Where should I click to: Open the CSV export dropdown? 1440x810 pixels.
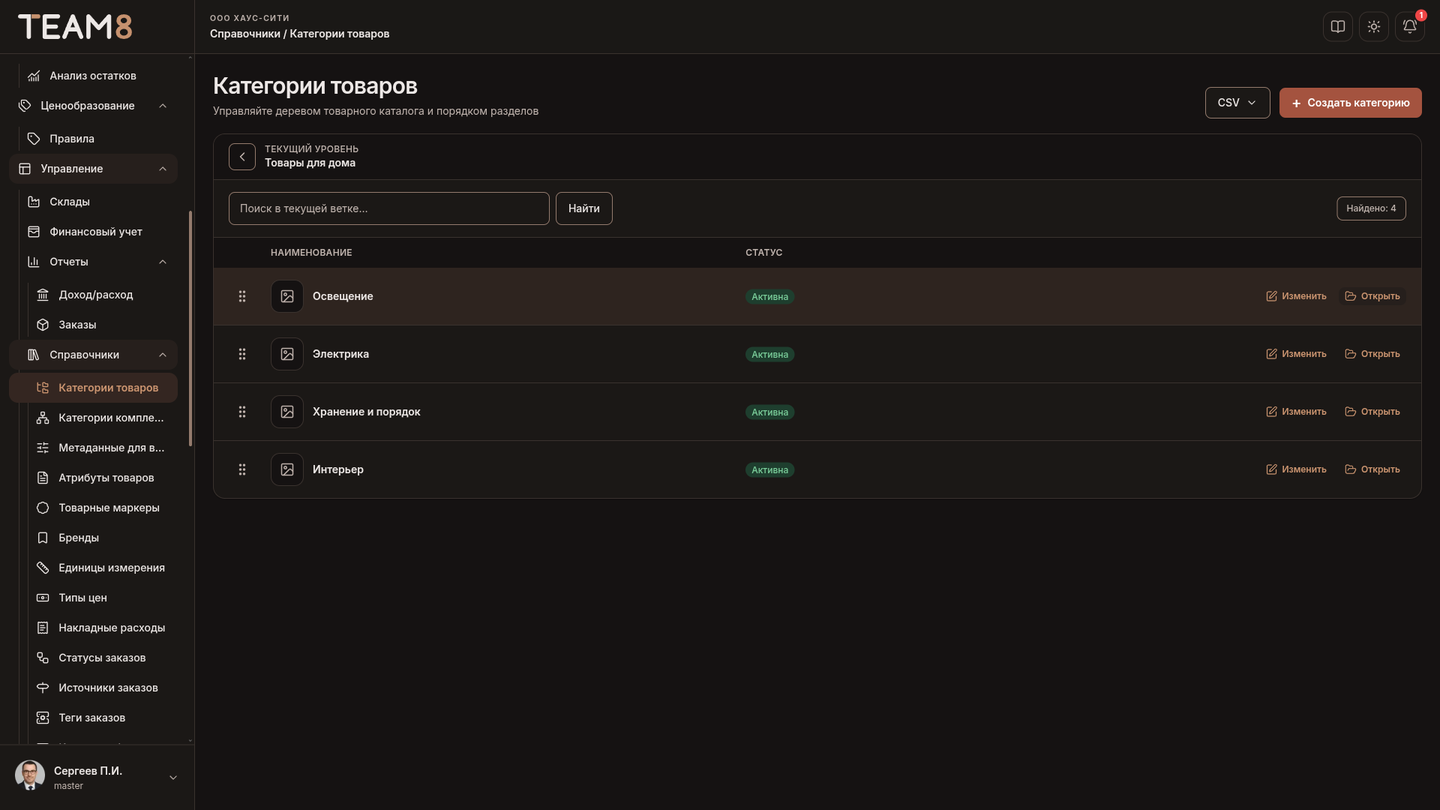pyautogui.click(x=1237, y=103)
